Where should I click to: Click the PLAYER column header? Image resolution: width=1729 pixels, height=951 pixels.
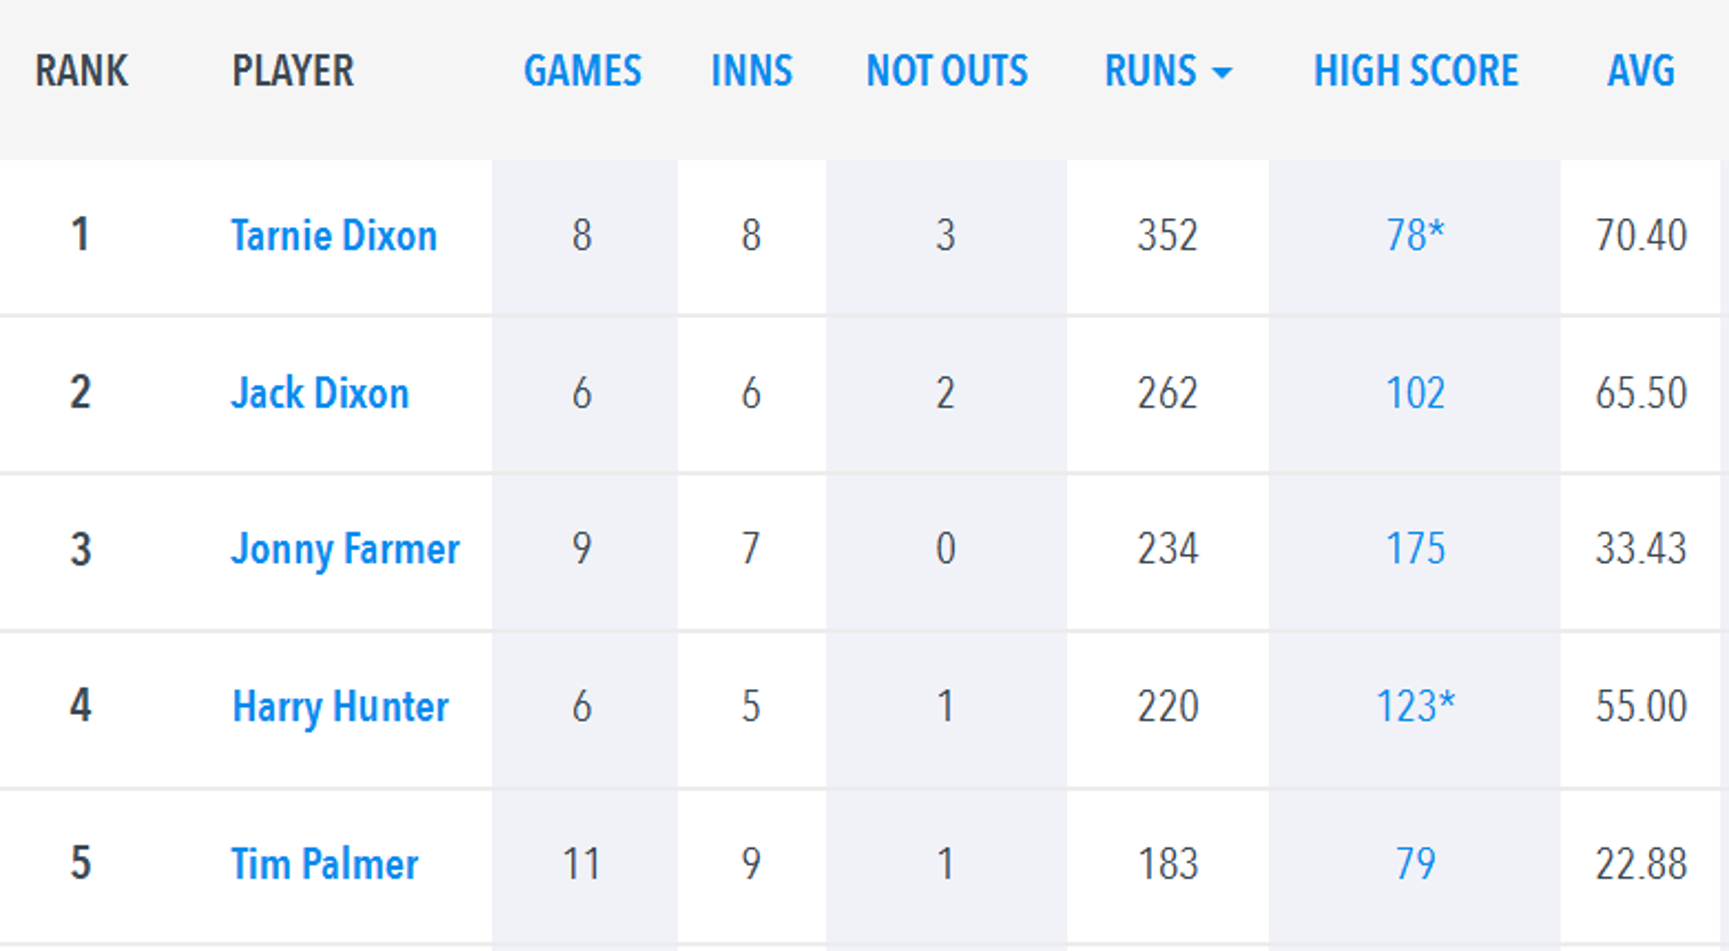pyautogui.click(x=293, y=71)
